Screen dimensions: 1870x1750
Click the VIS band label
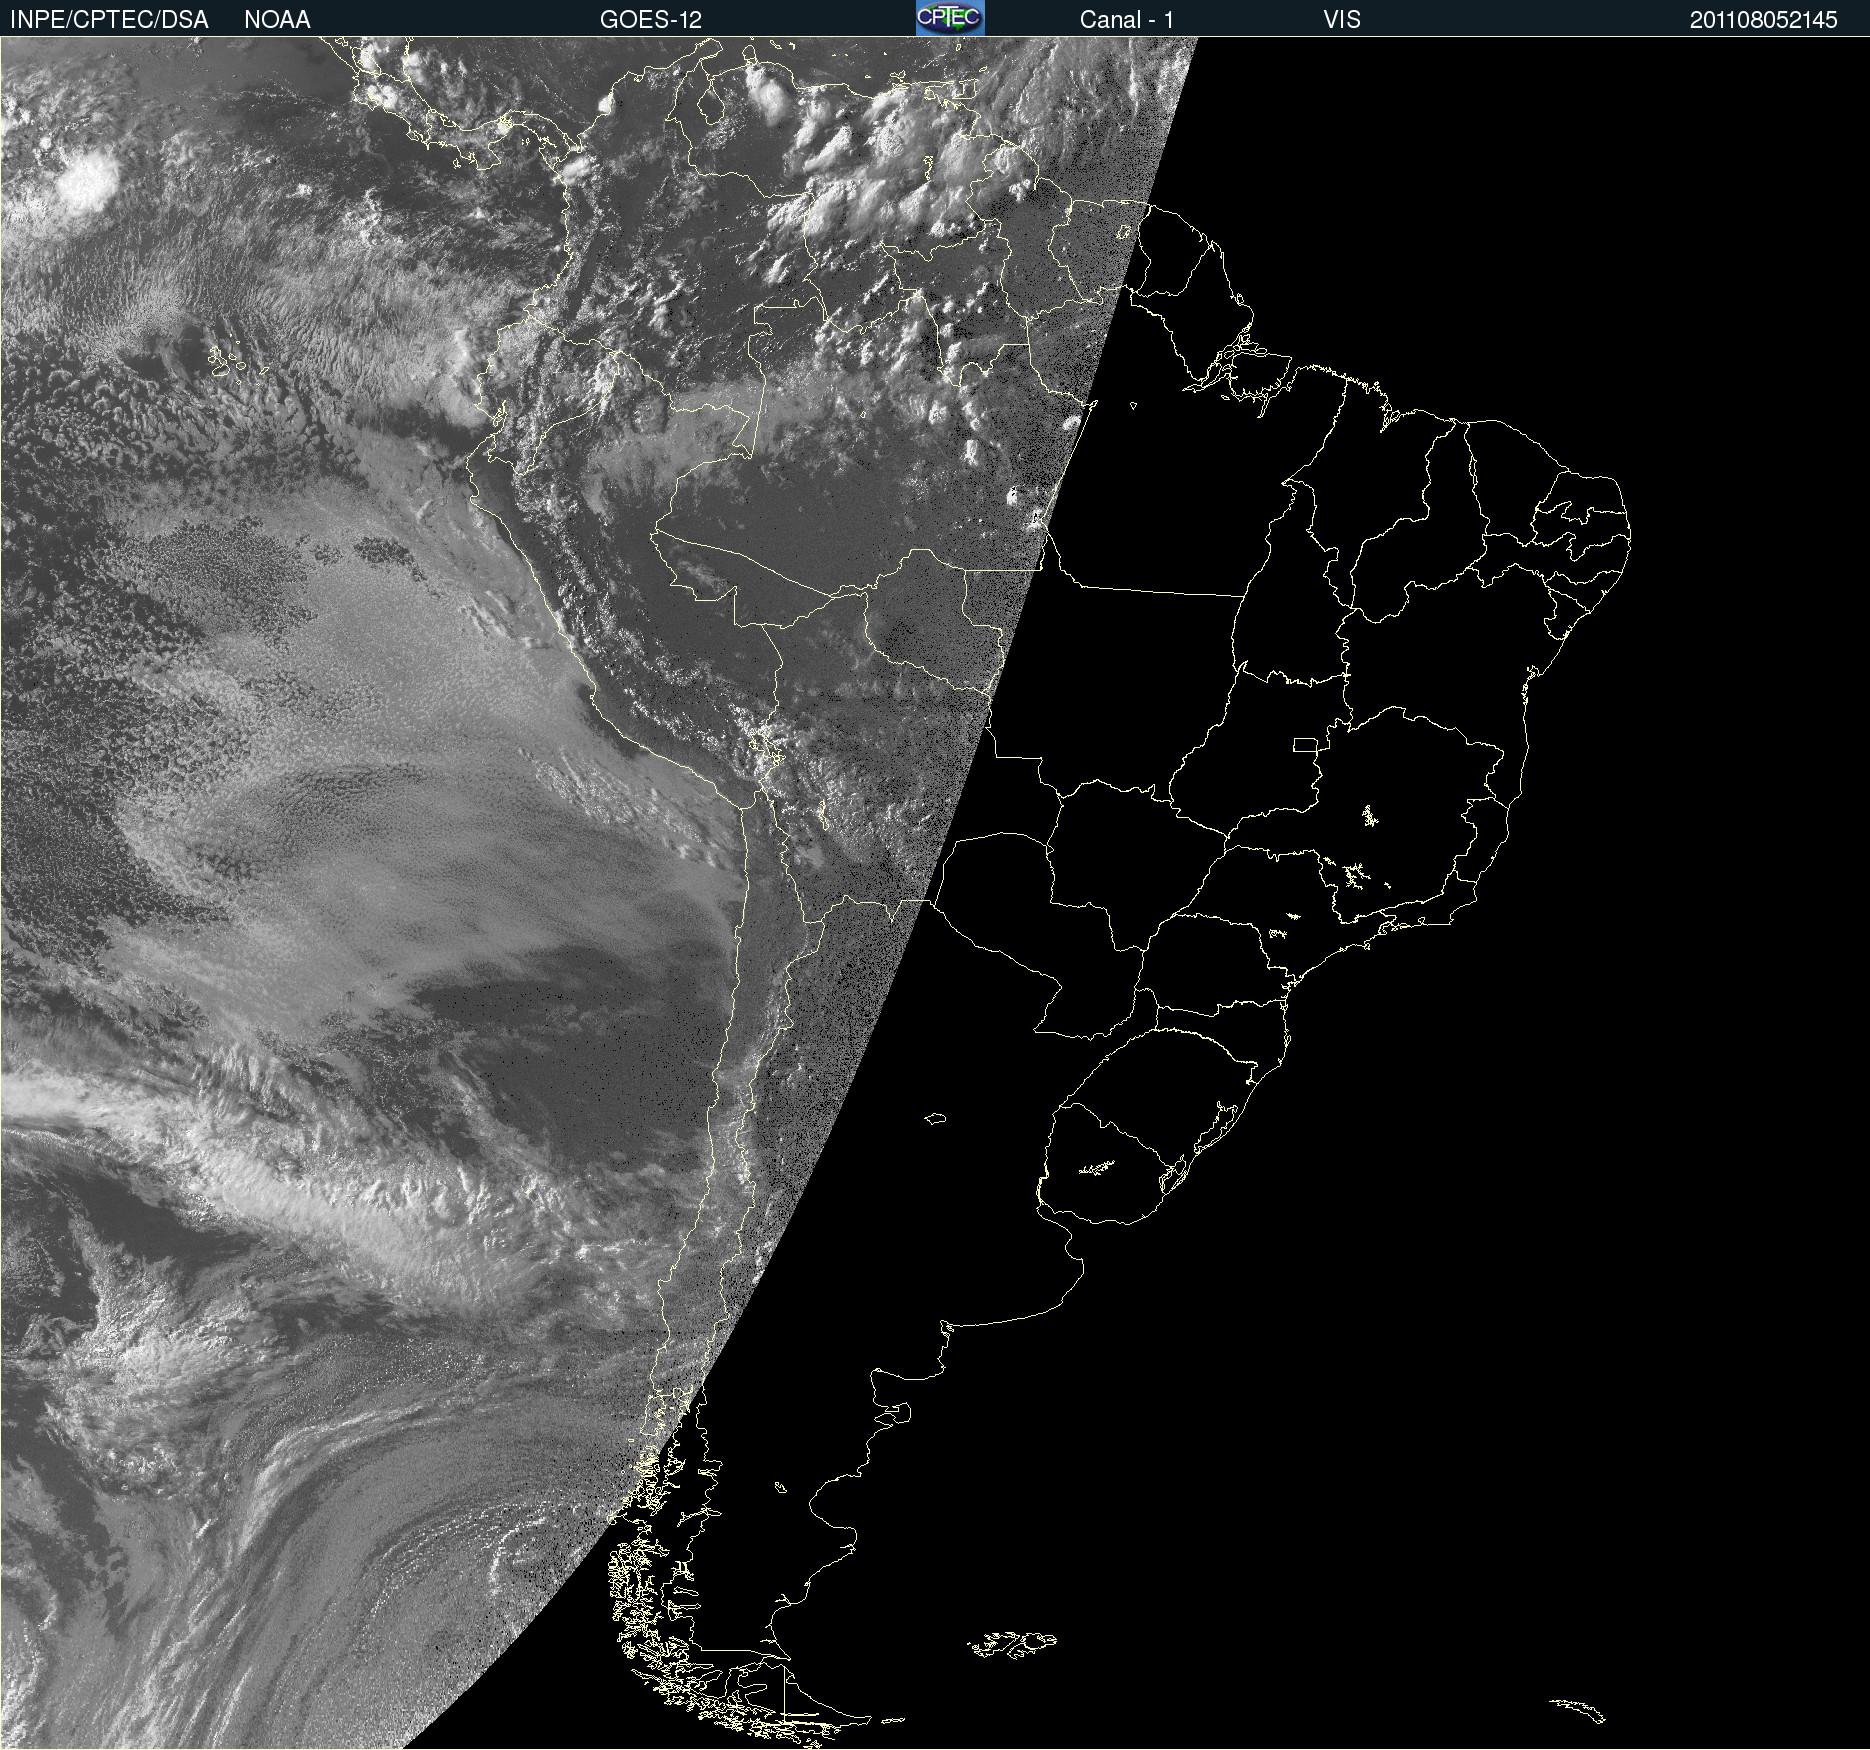tap(1342, 20)
